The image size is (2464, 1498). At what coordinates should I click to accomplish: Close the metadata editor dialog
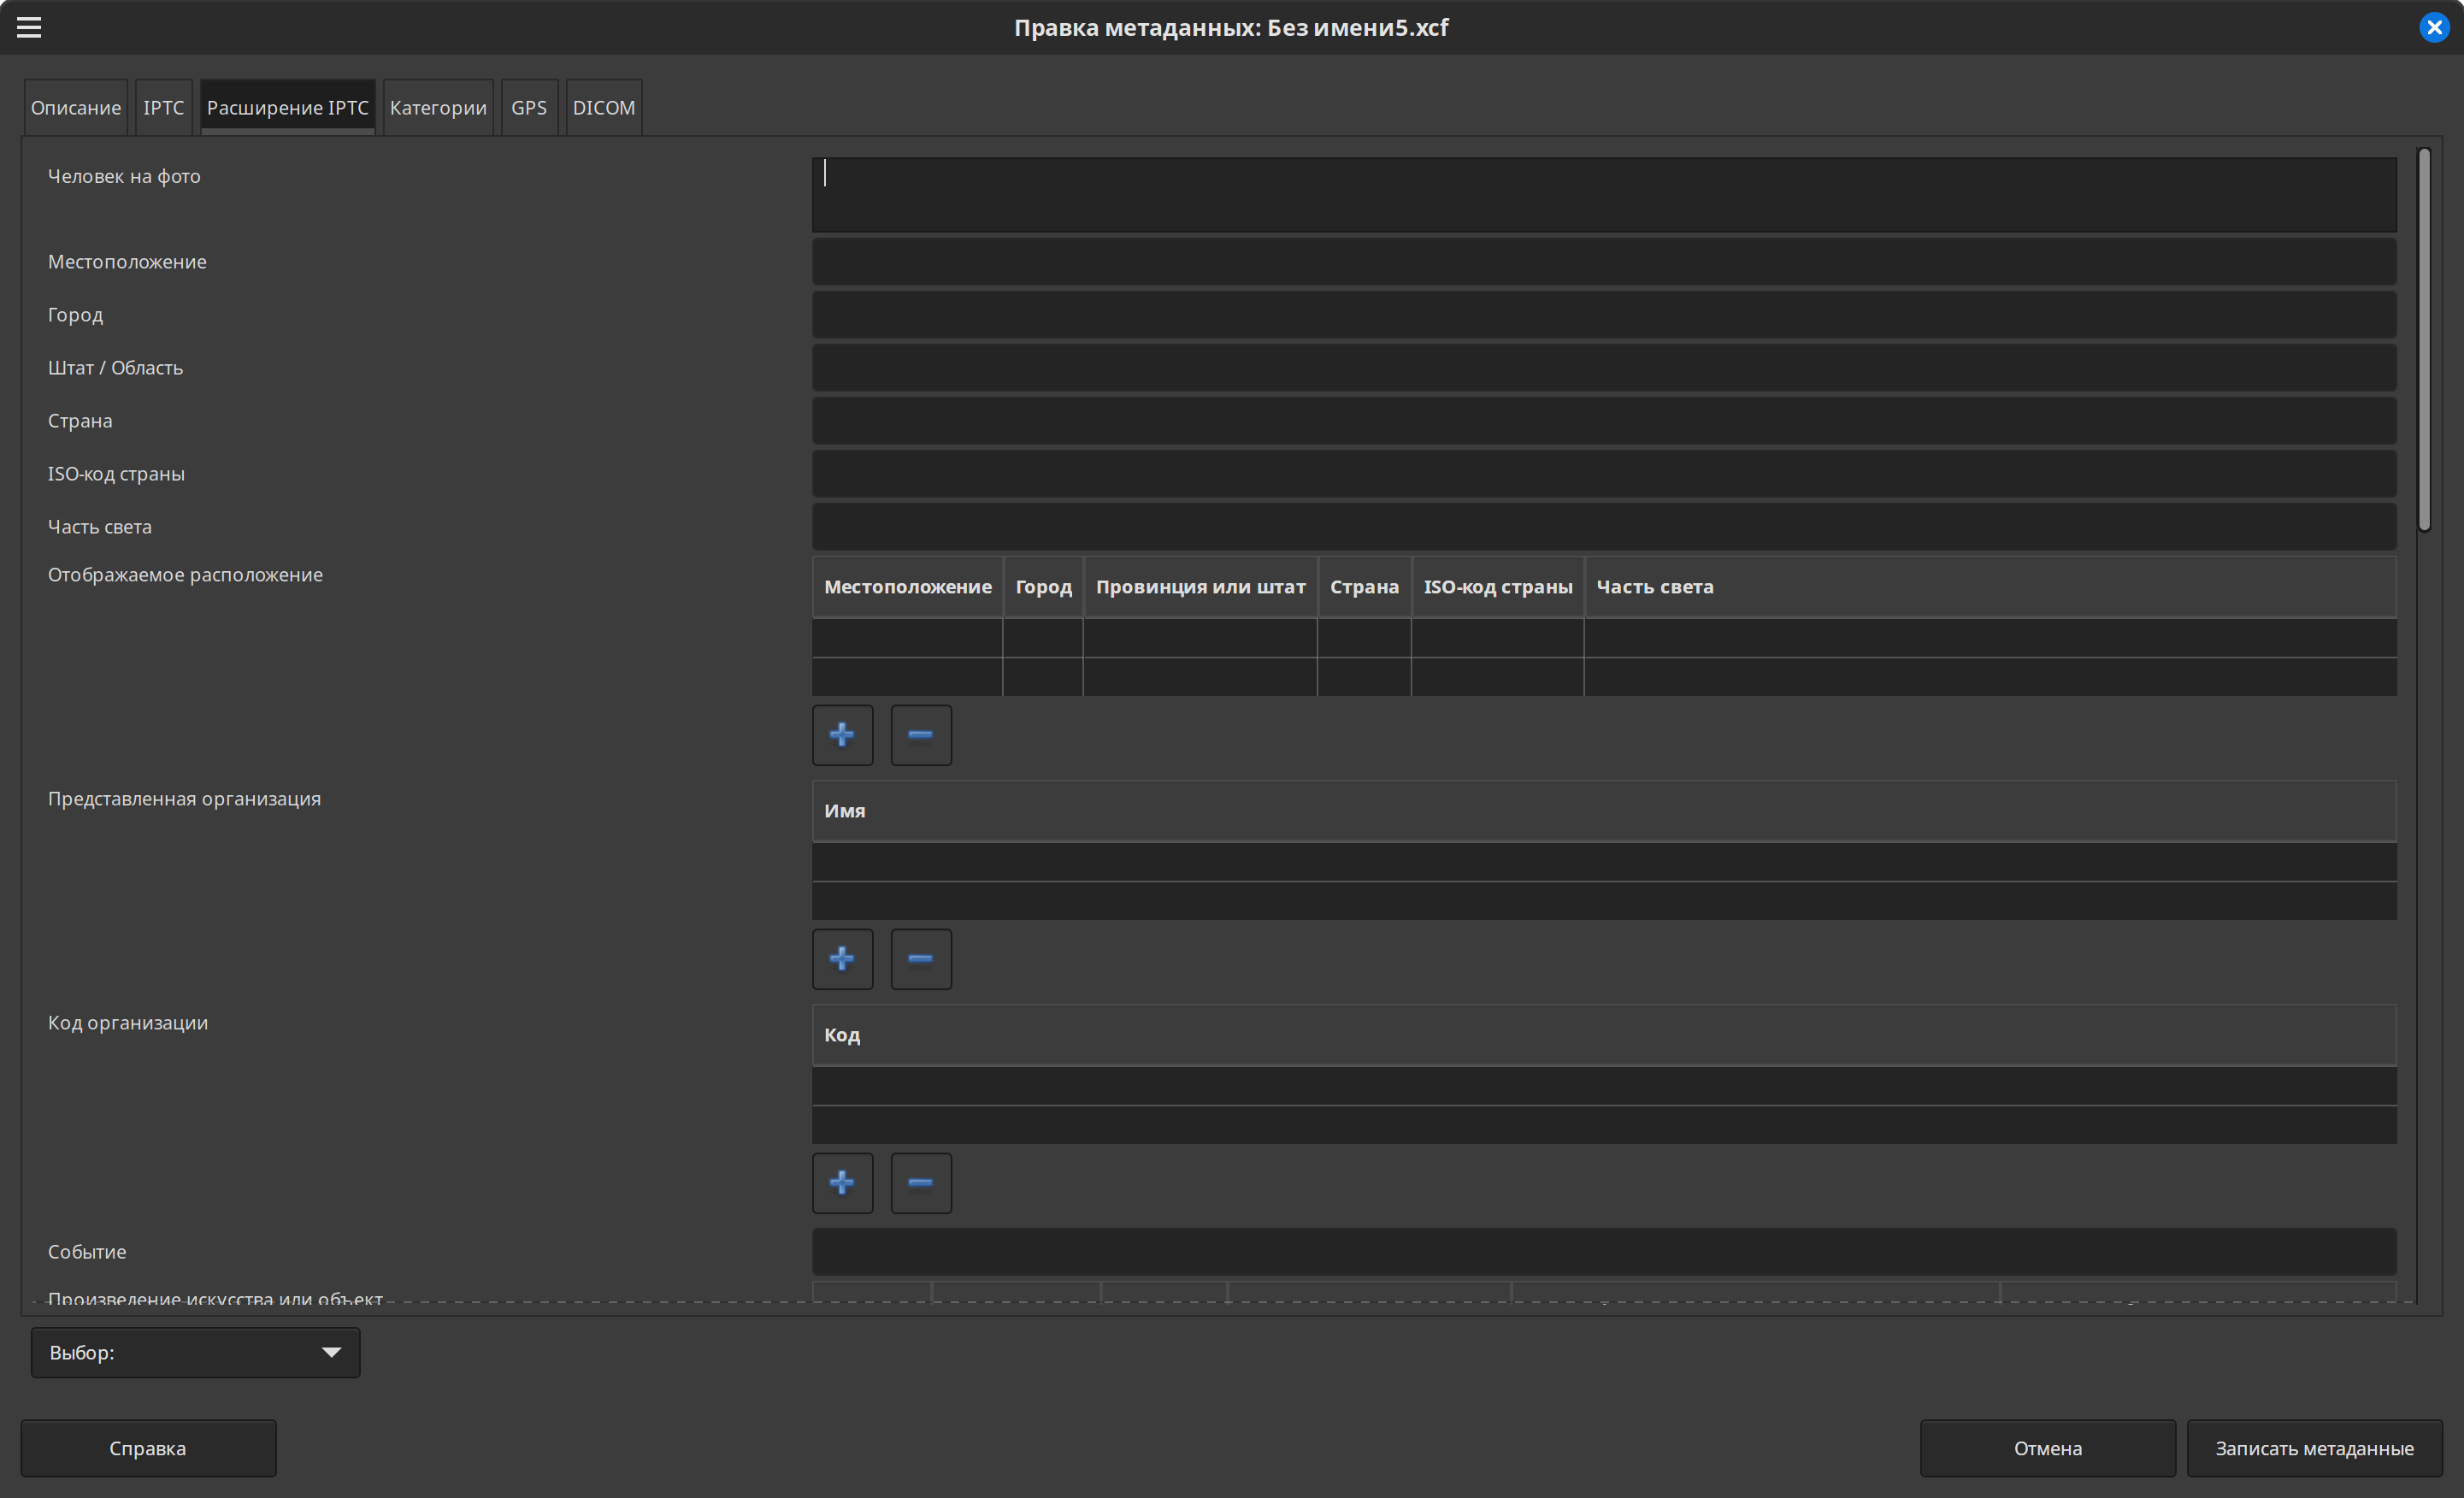coord(2434,27)
